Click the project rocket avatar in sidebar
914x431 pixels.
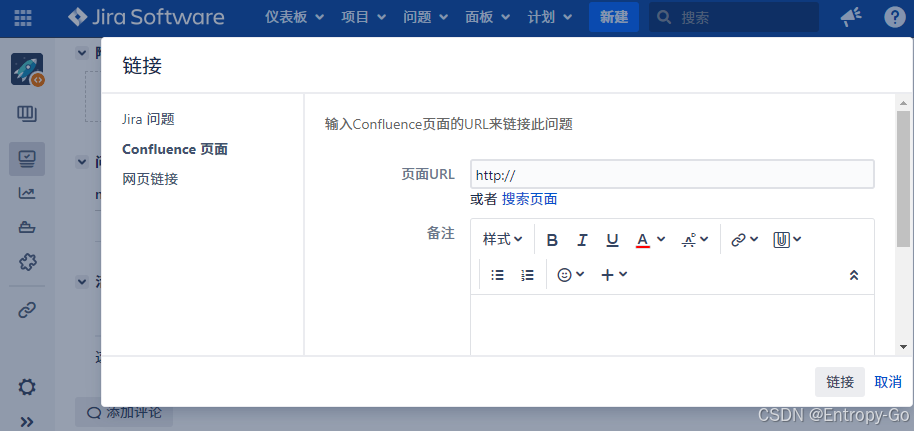pos(27,69)
